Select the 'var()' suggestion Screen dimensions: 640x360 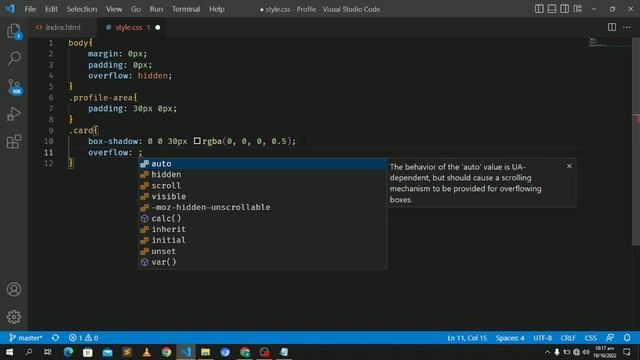(x=262, y=262)
